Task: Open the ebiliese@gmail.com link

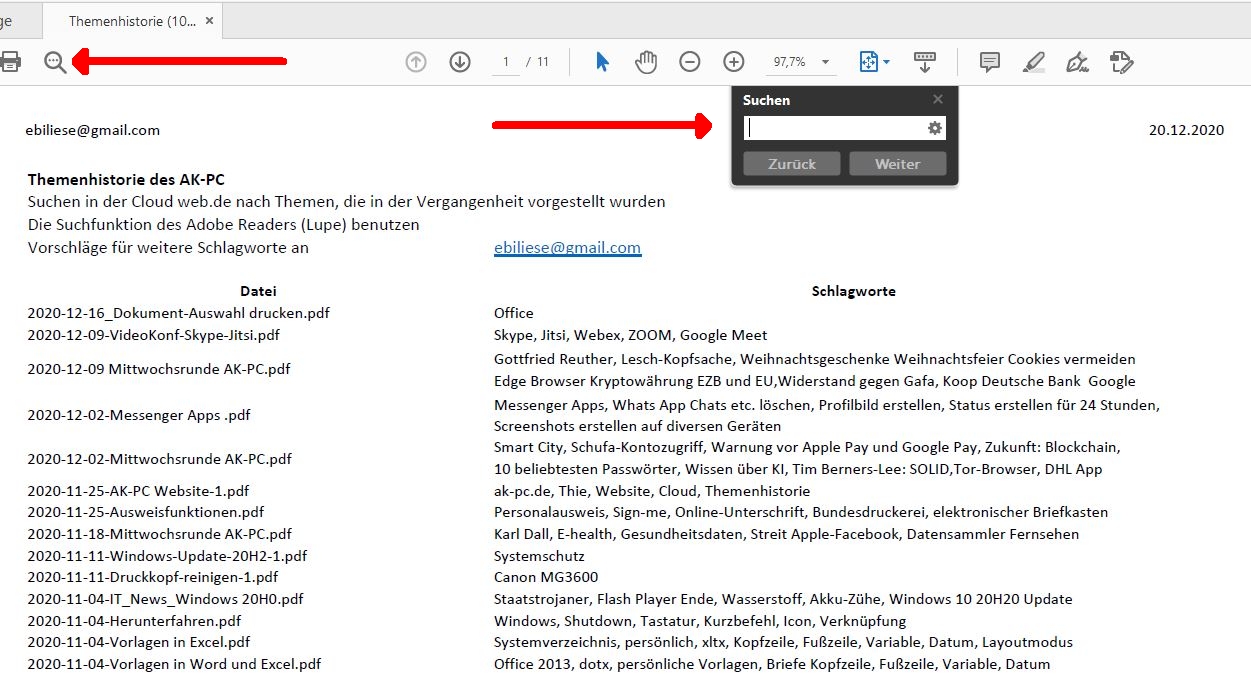Action: (x=567, y=247)
